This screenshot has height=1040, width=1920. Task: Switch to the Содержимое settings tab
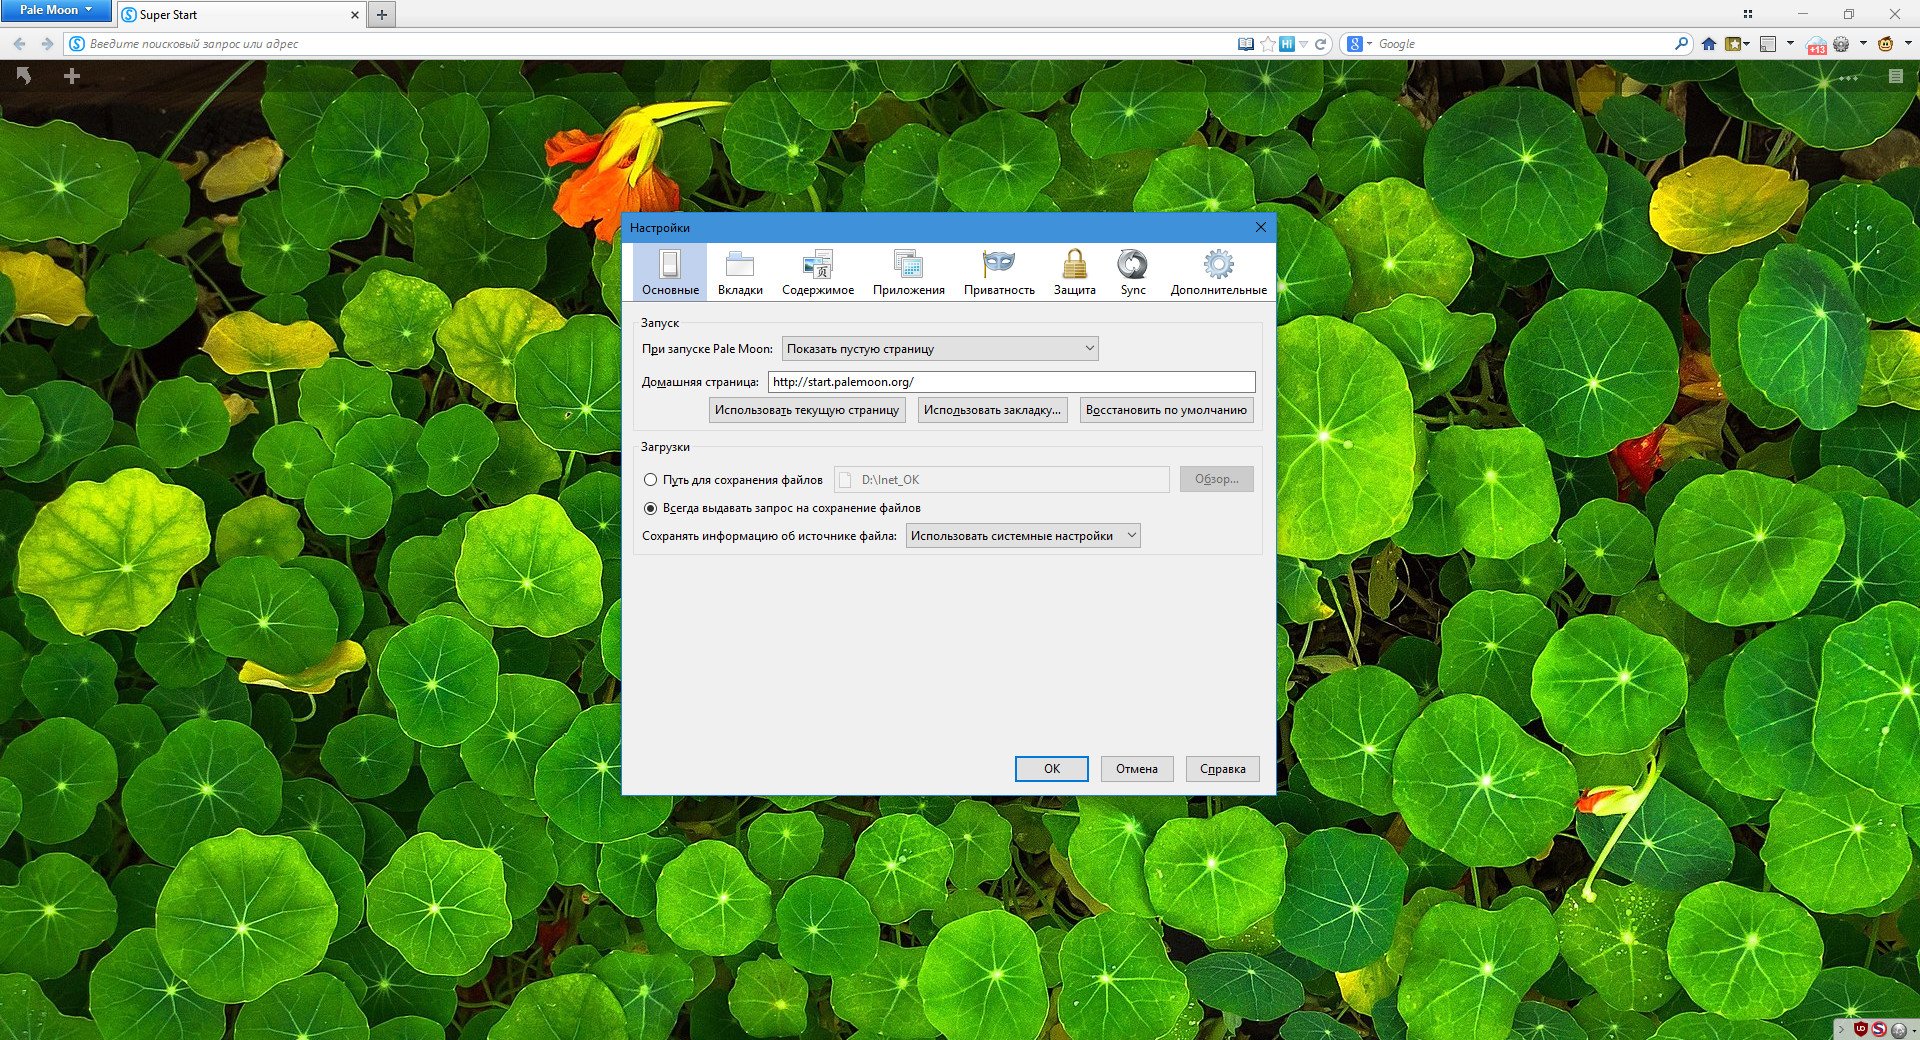(x=817, y=272)
